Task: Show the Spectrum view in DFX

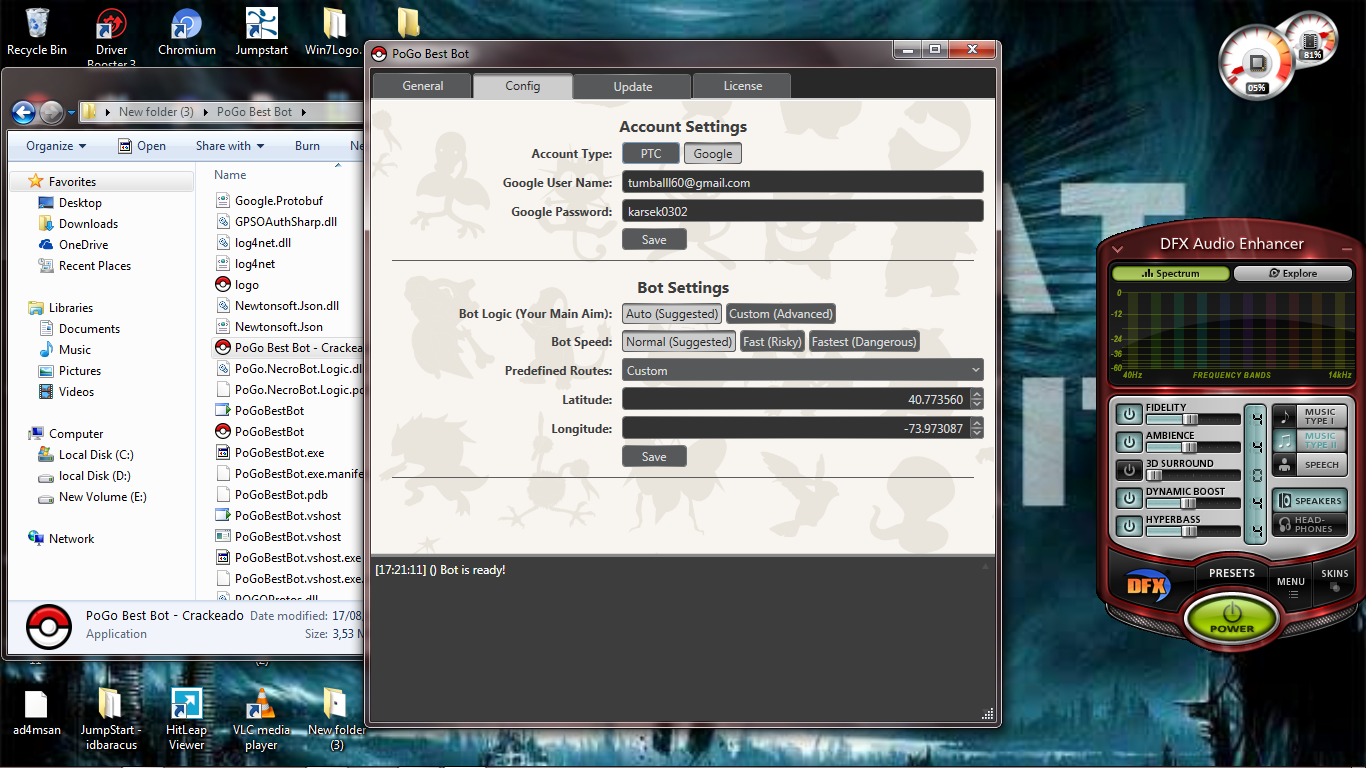Action: (1171, 273)
